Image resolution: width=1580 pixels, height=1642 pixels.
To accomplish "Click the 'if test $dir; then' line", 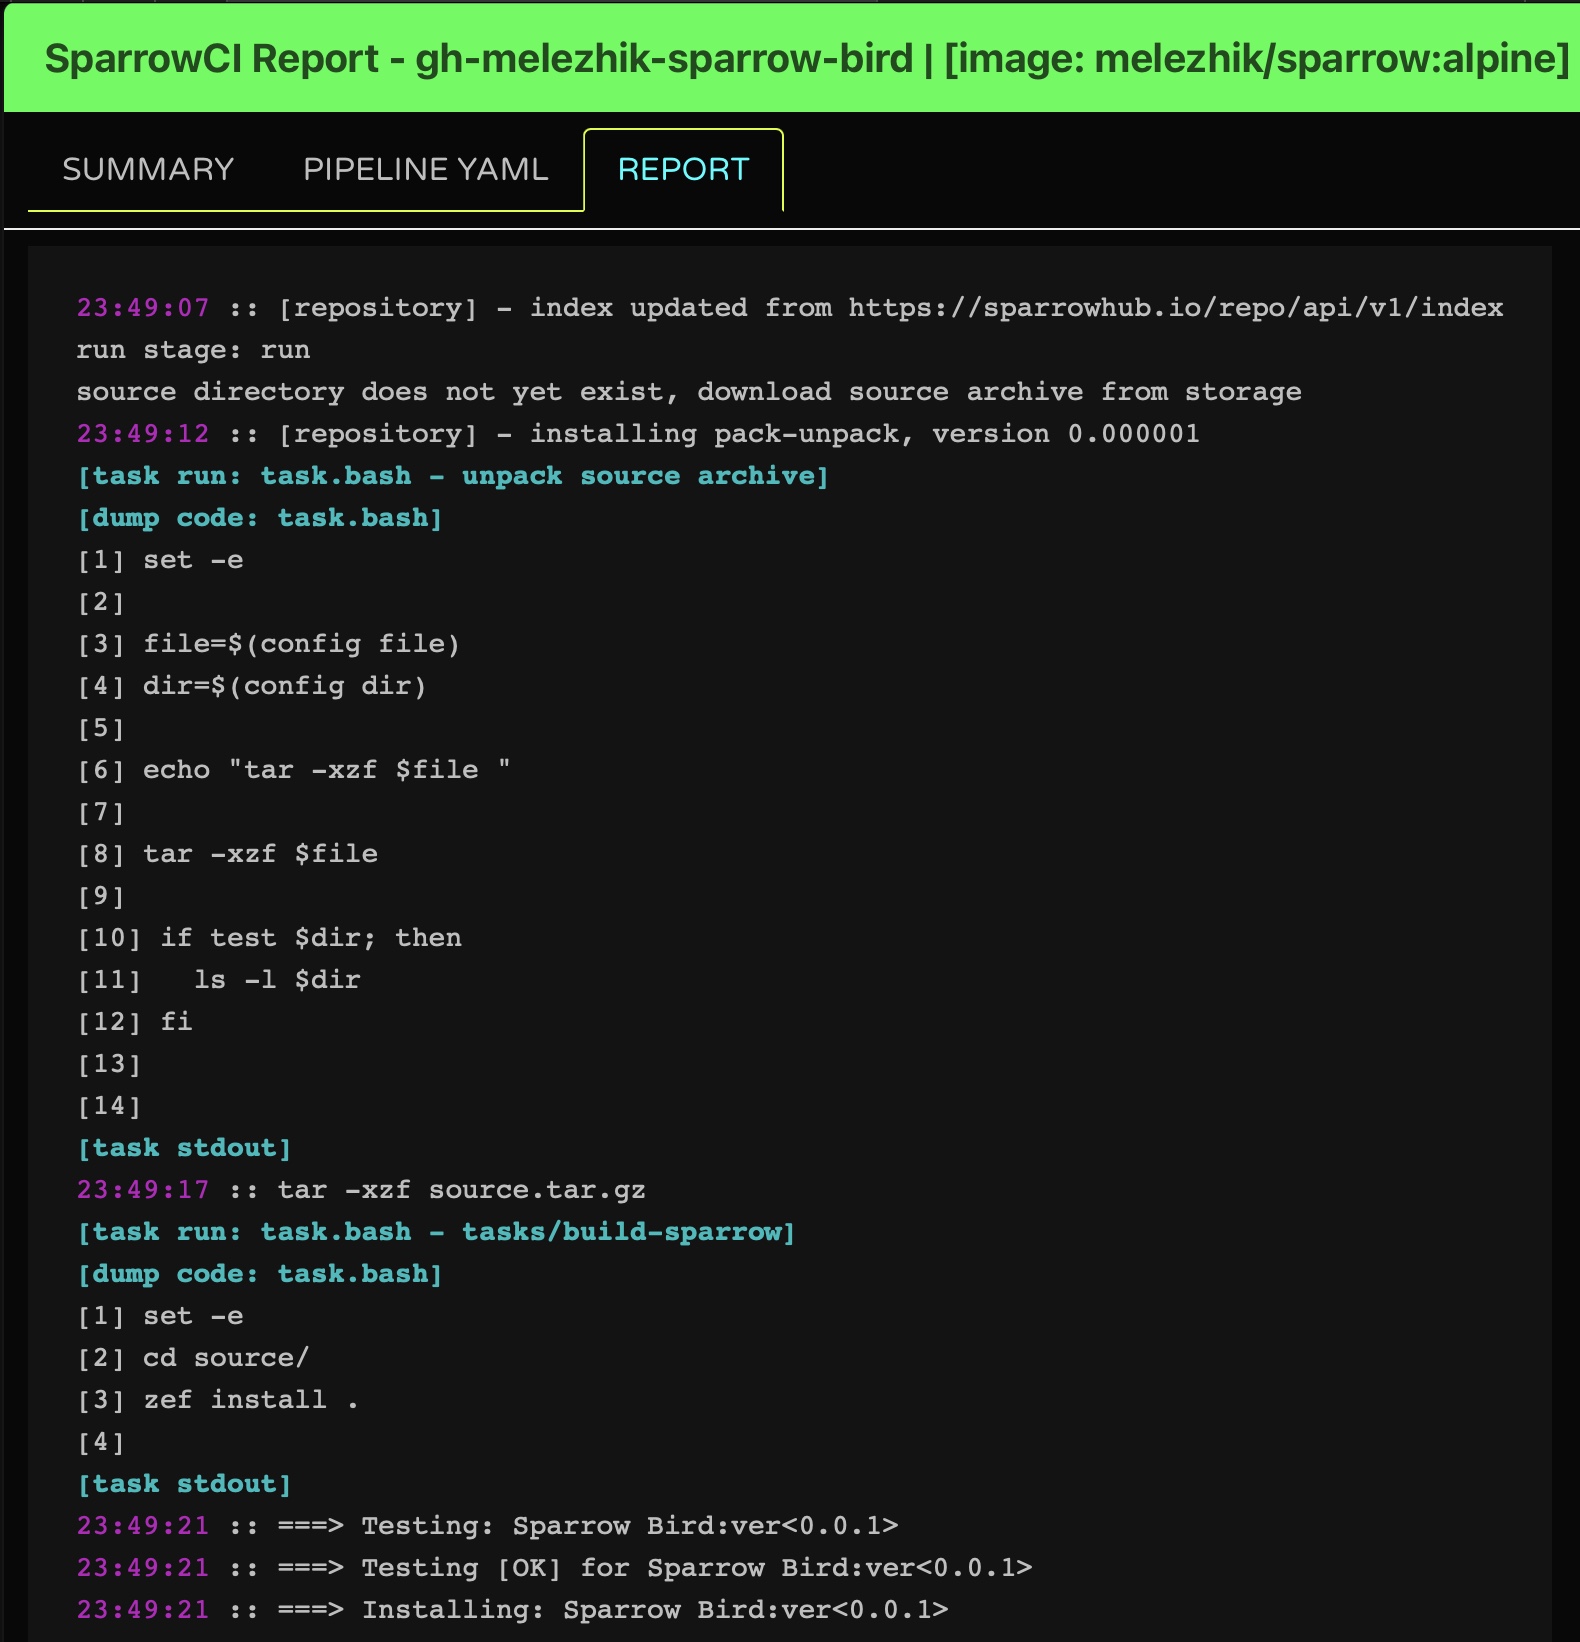I will pos(269,937).
